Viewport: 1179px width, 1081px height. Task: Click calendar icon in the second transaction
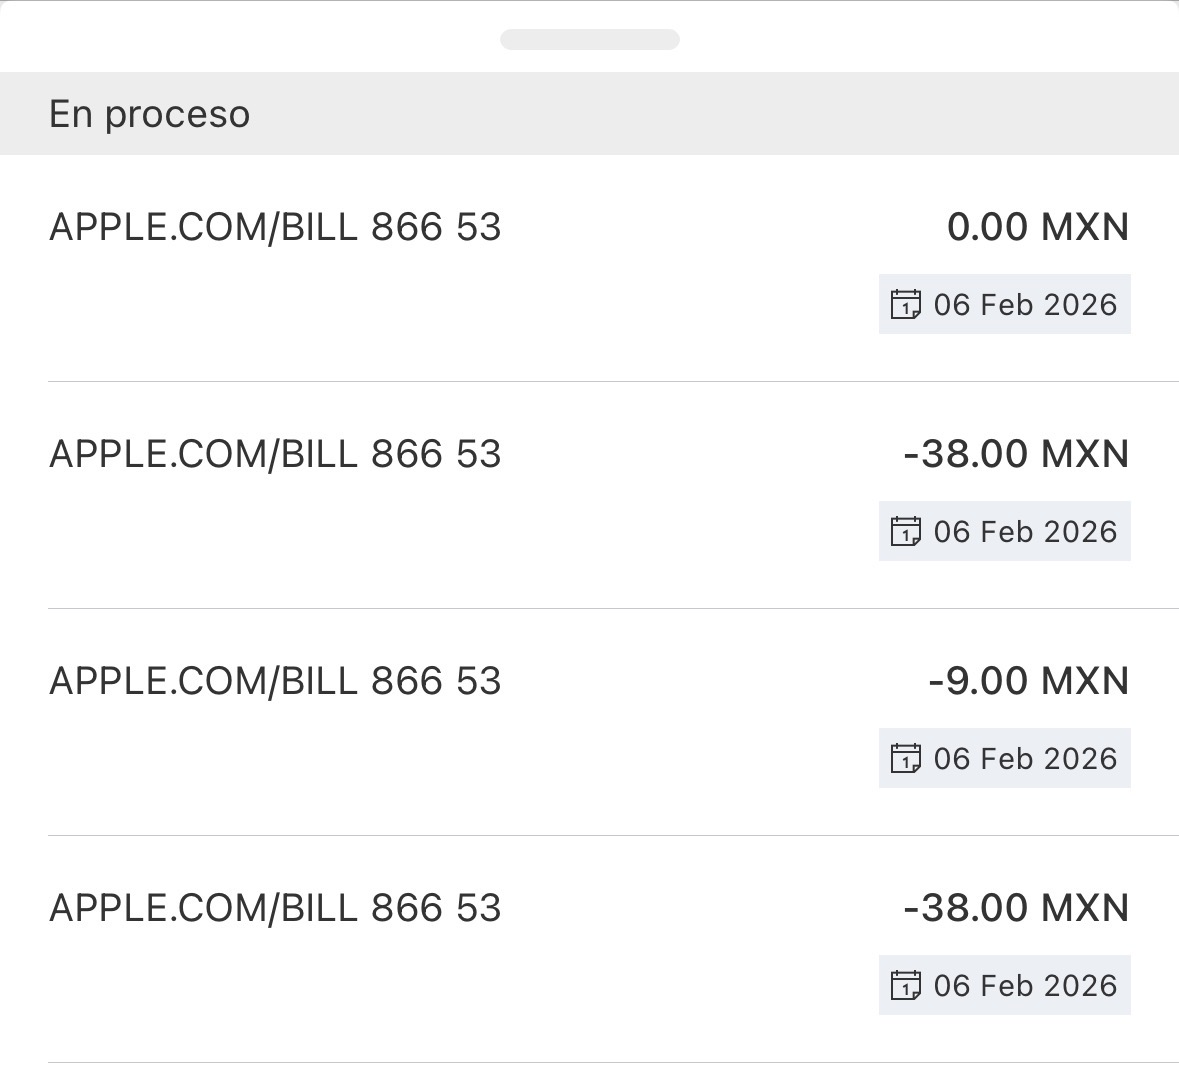click(905, 531)
